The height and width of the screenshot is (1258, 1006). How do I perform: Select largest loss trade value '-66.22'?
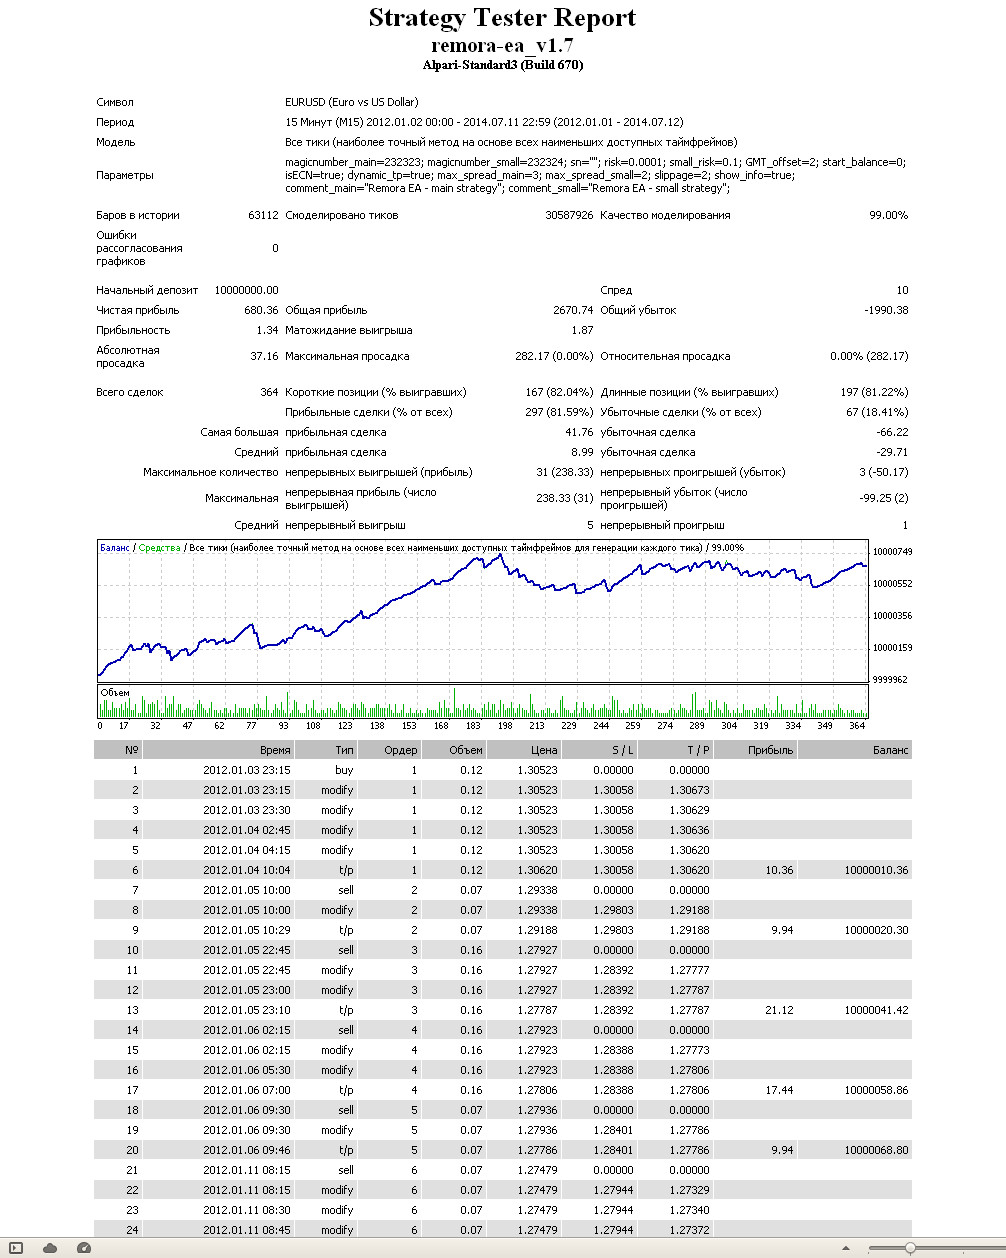coord(892,432)
